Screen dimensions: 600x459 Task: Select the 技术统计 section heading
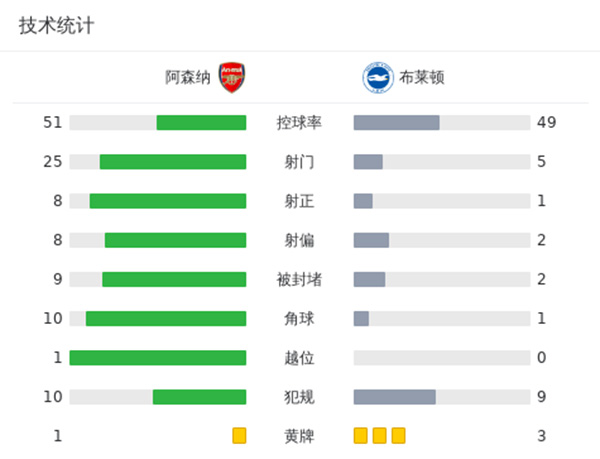tap(56, 26)
